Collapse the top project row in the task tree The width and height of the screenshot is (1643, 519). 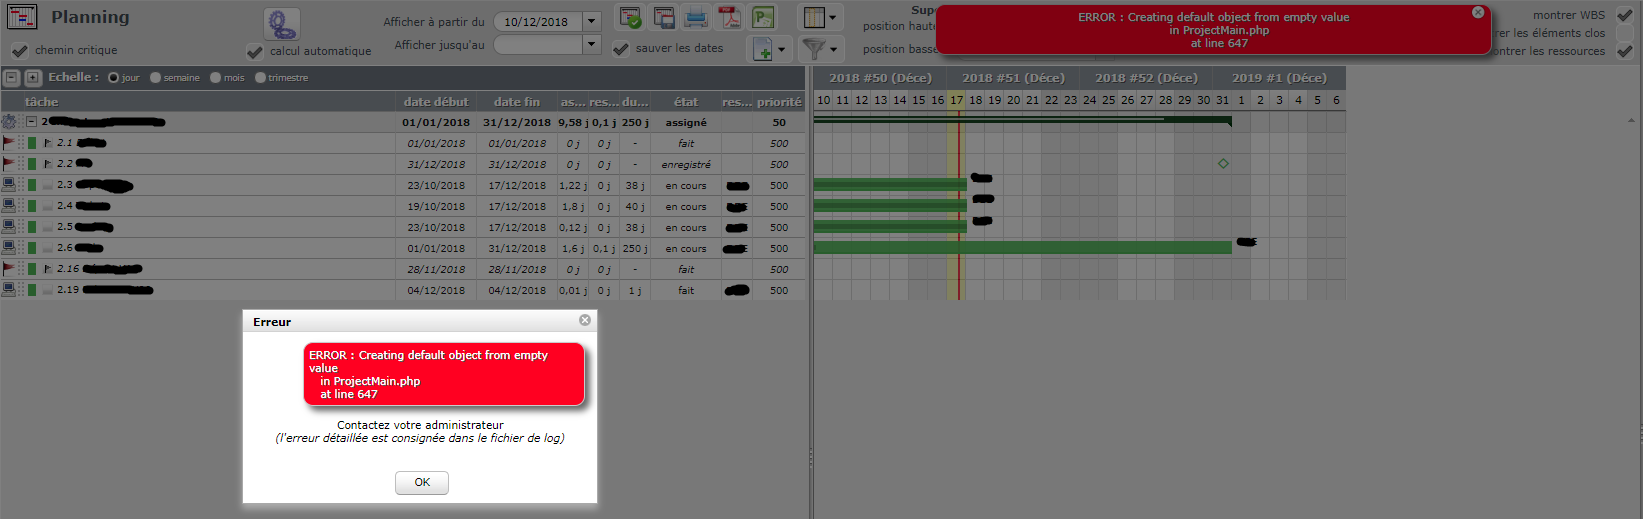pyautogui.click(x=31, y=122)
